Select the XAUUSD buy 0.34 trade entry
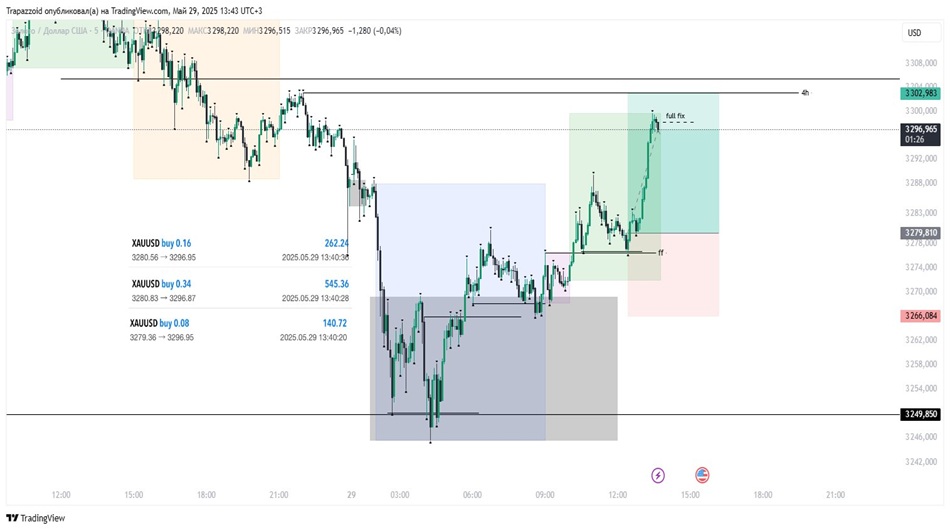The image size is (950, 531). [x=240, y=290]
